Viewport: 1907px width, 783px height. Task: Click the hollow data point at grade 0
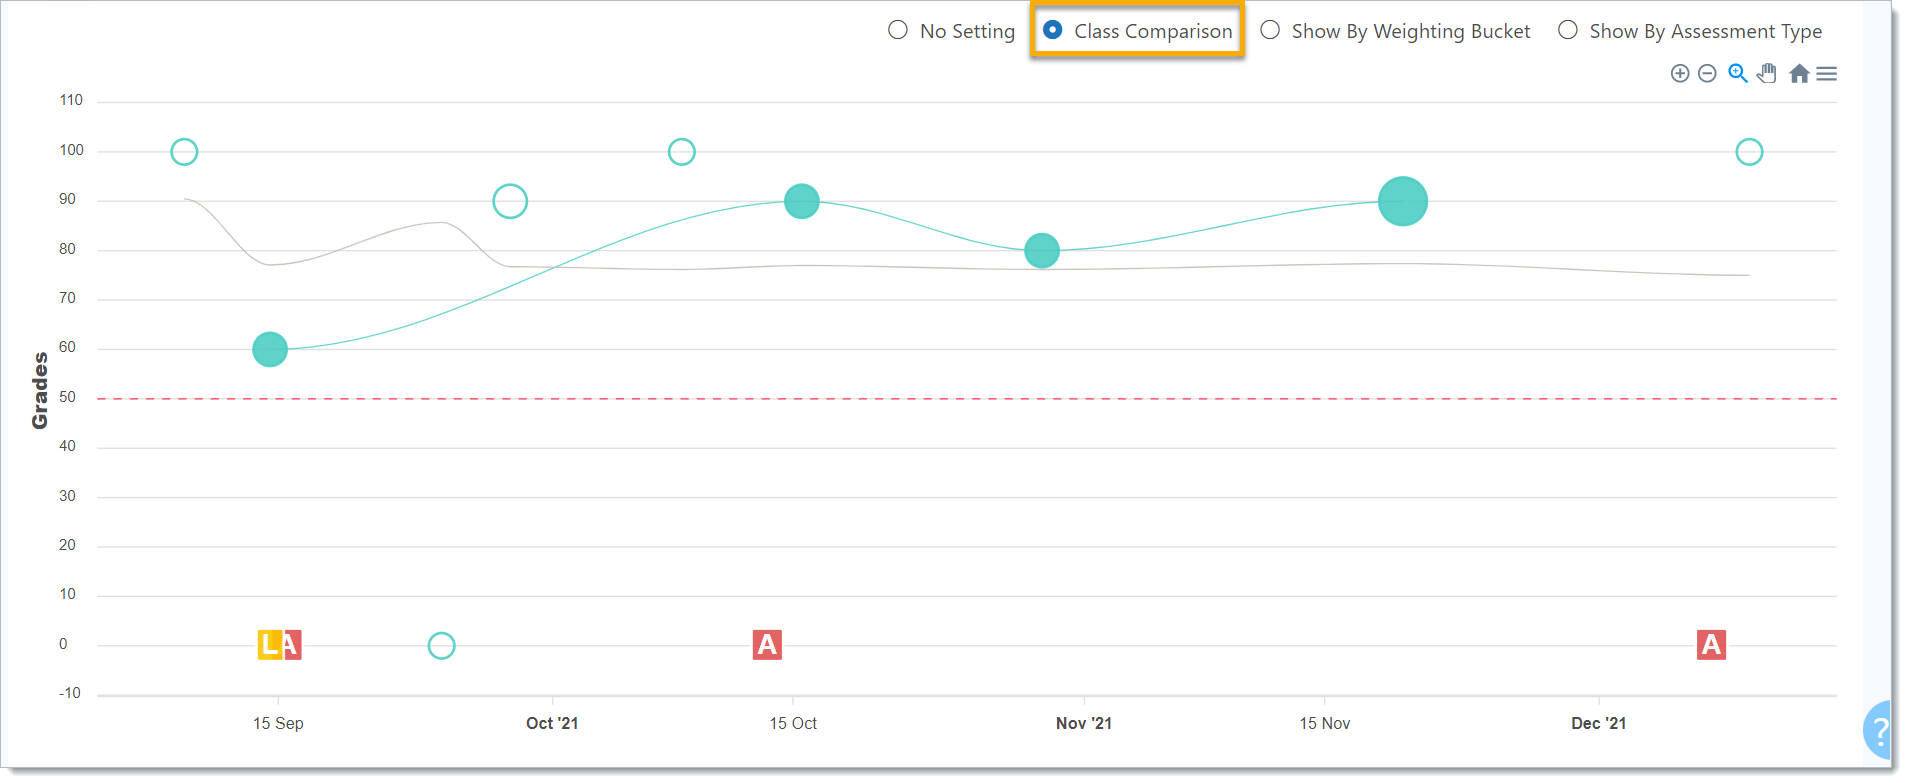441,646
